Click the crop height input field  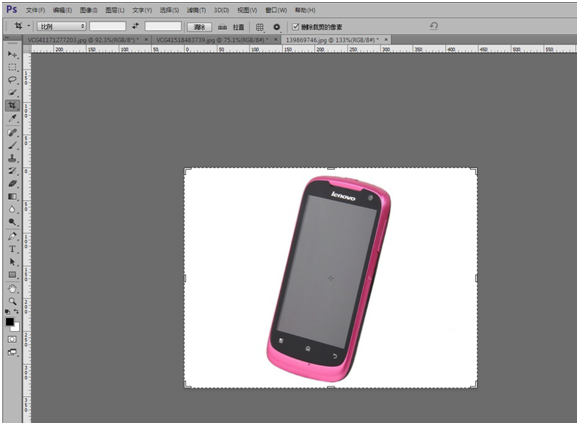(163, 26)
